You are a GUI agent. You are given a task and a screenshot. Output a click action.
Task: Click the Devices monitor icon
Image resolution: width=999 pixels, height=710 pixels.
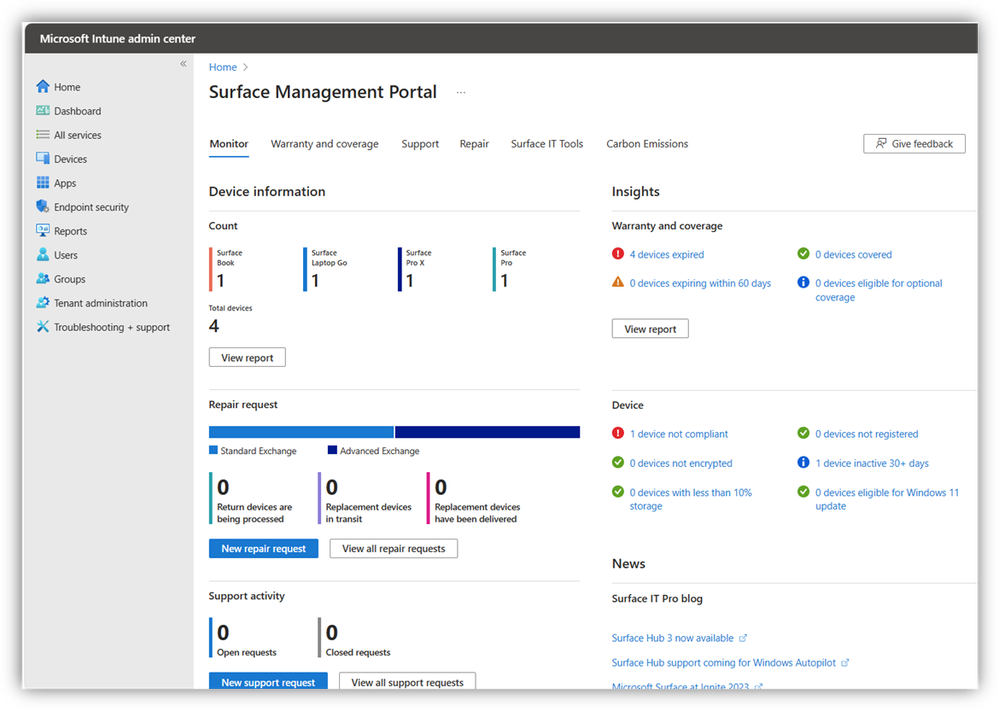coord(43,159)
